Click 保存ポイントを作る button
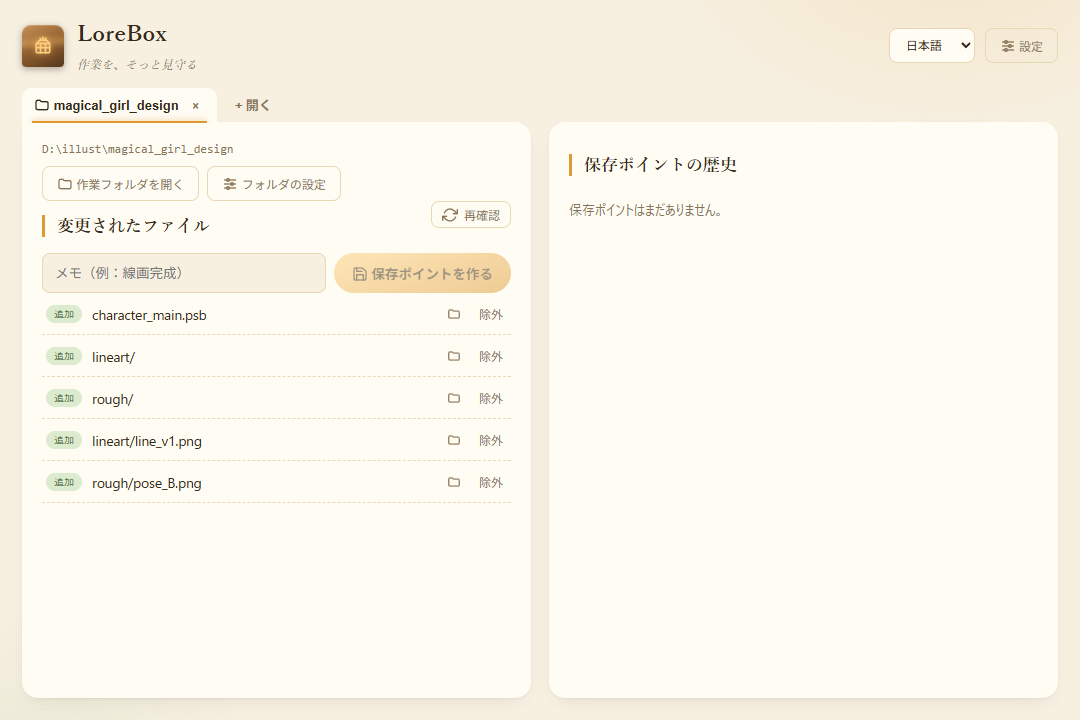The height and width of the screenshot is (720, 1080). pos(422,274)
